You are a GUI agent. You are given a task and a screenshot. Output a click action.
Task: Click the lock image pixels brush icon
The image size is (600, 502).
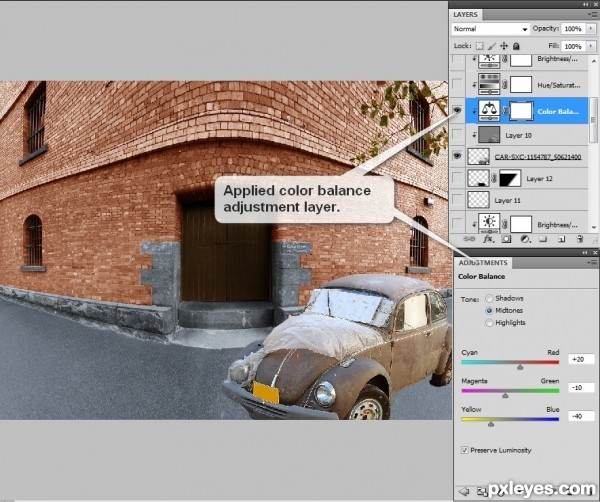[492, 46]
